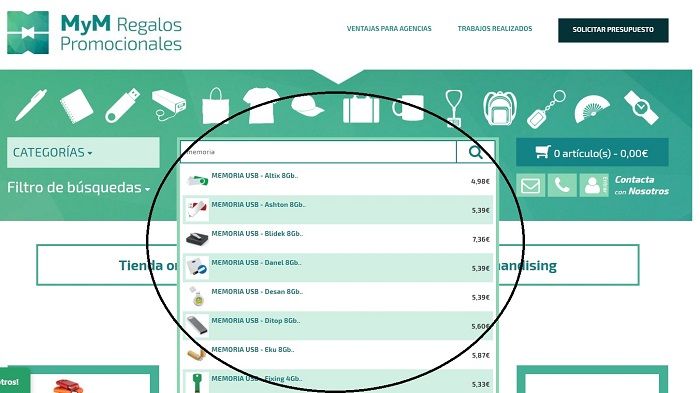Viewport: 700px width, 393px height.
Task: Click Contacta con Nosotros link
Action: tap(641, 185)
